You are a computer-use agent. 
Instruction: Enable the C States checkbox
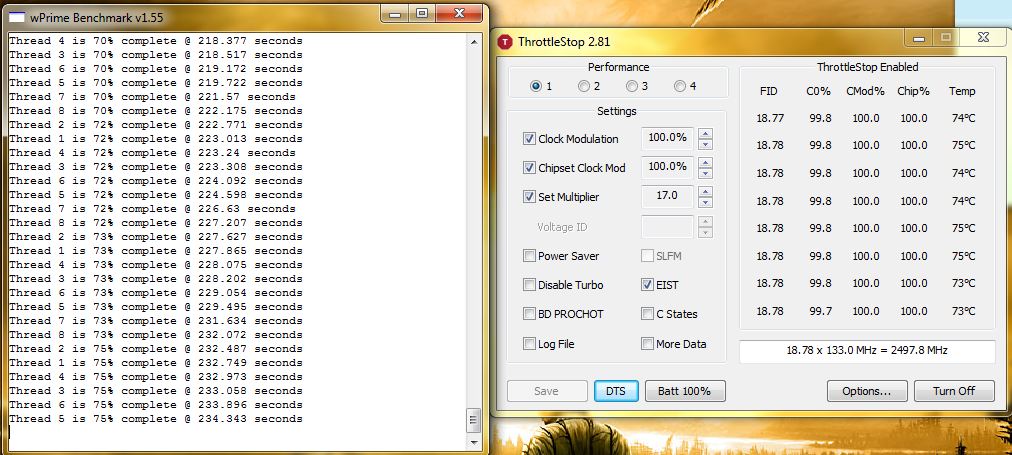[647, 314]
